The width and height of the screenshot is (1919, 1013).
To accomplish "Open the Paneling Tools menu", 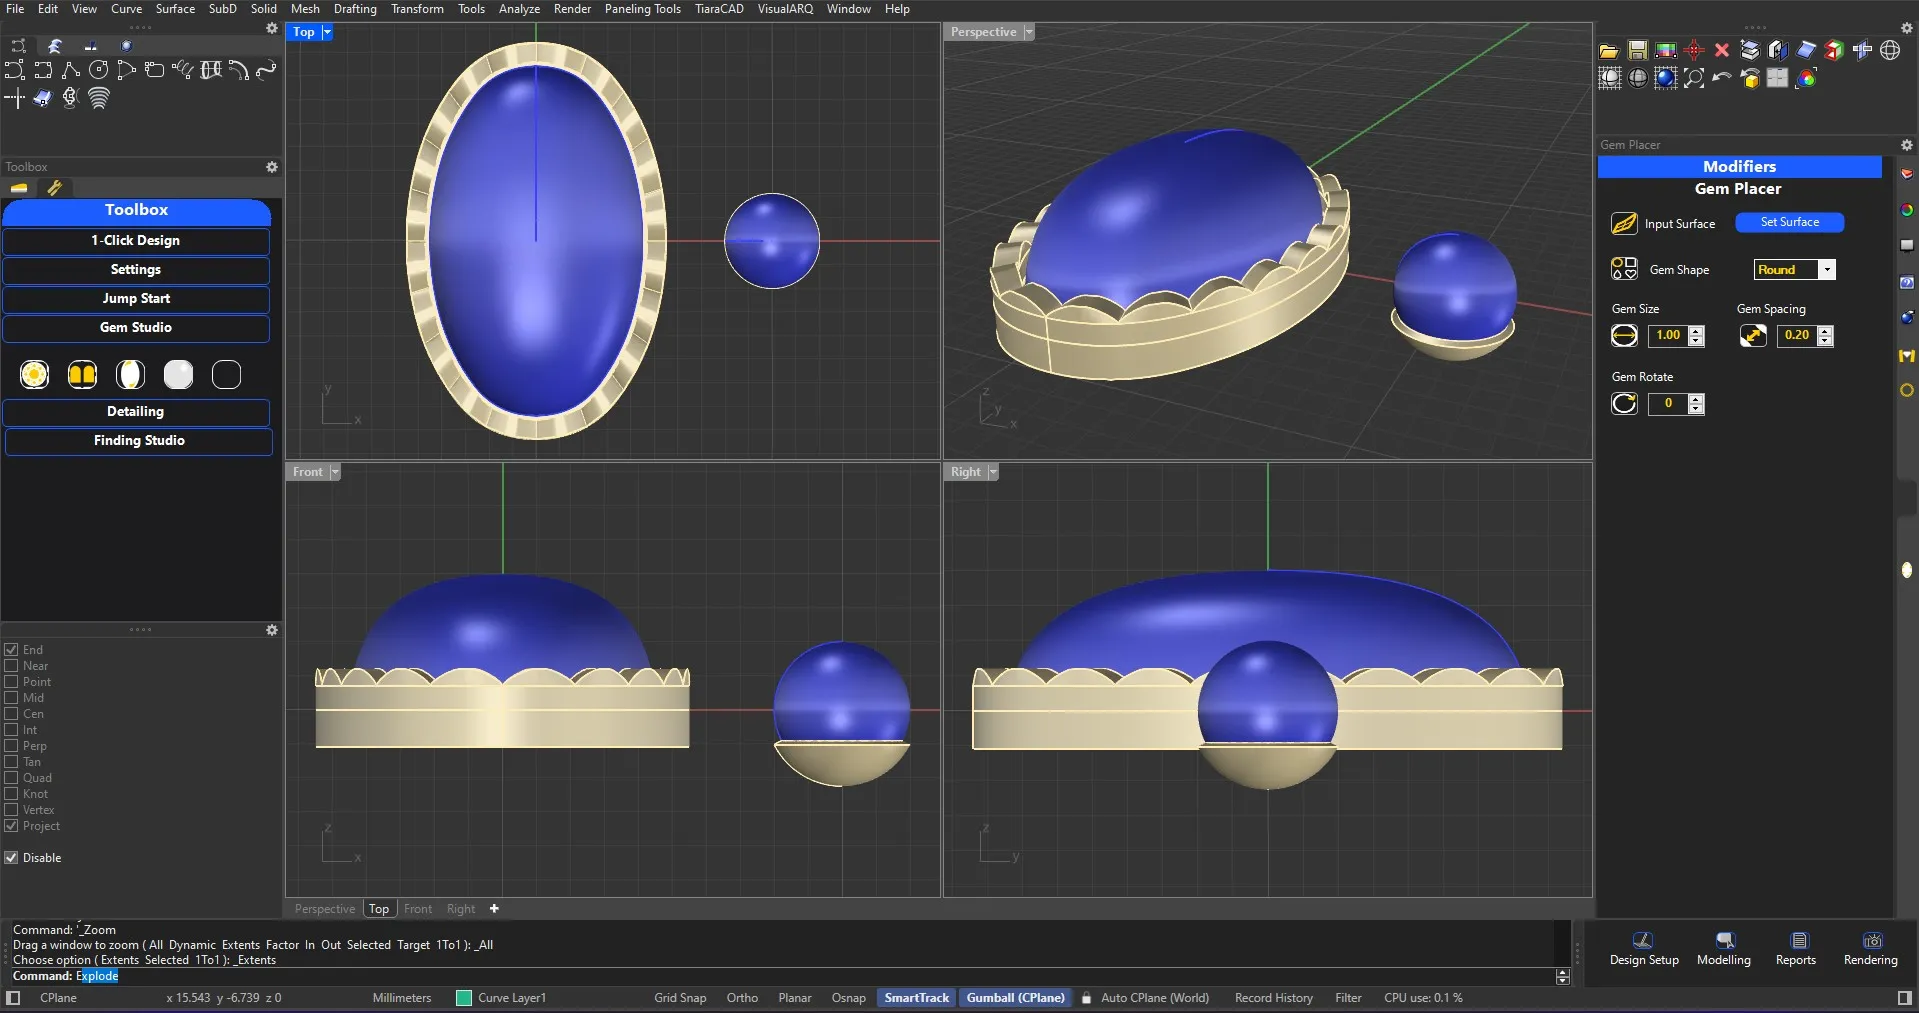I will click(x=642, y=9).
